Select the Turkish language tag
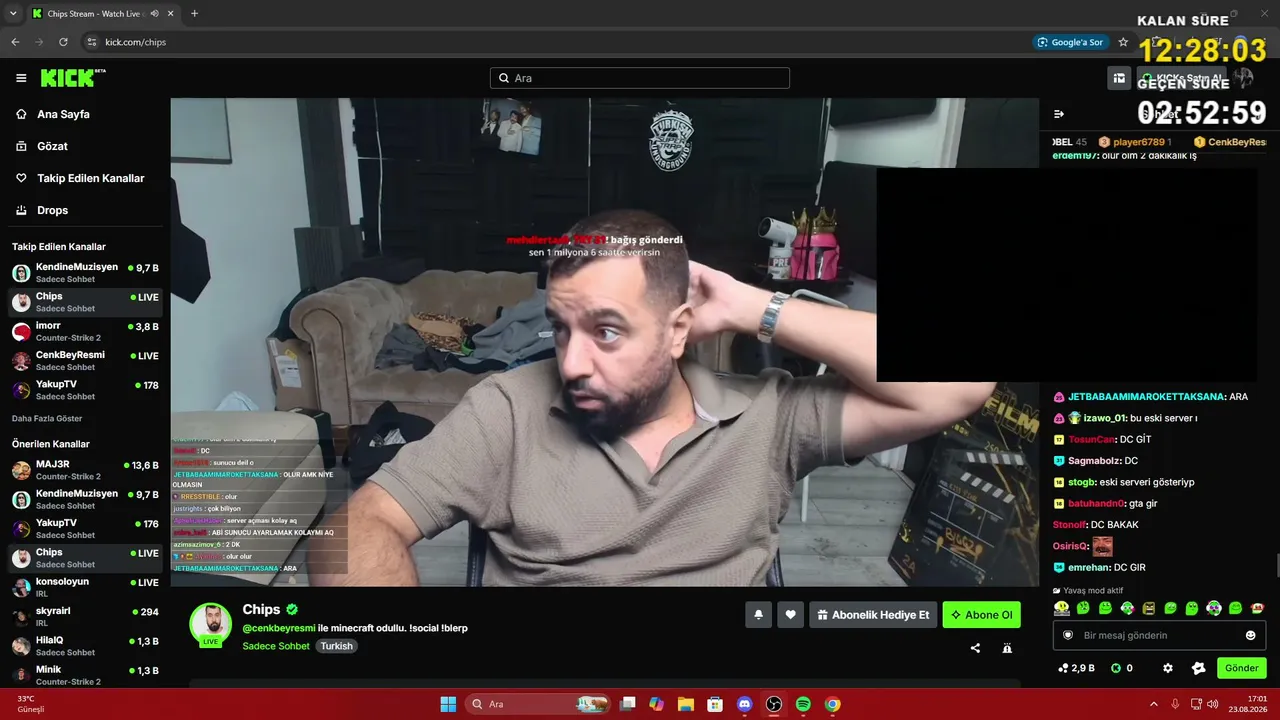This screenshot has width=1280, height=720. [337, 646]
